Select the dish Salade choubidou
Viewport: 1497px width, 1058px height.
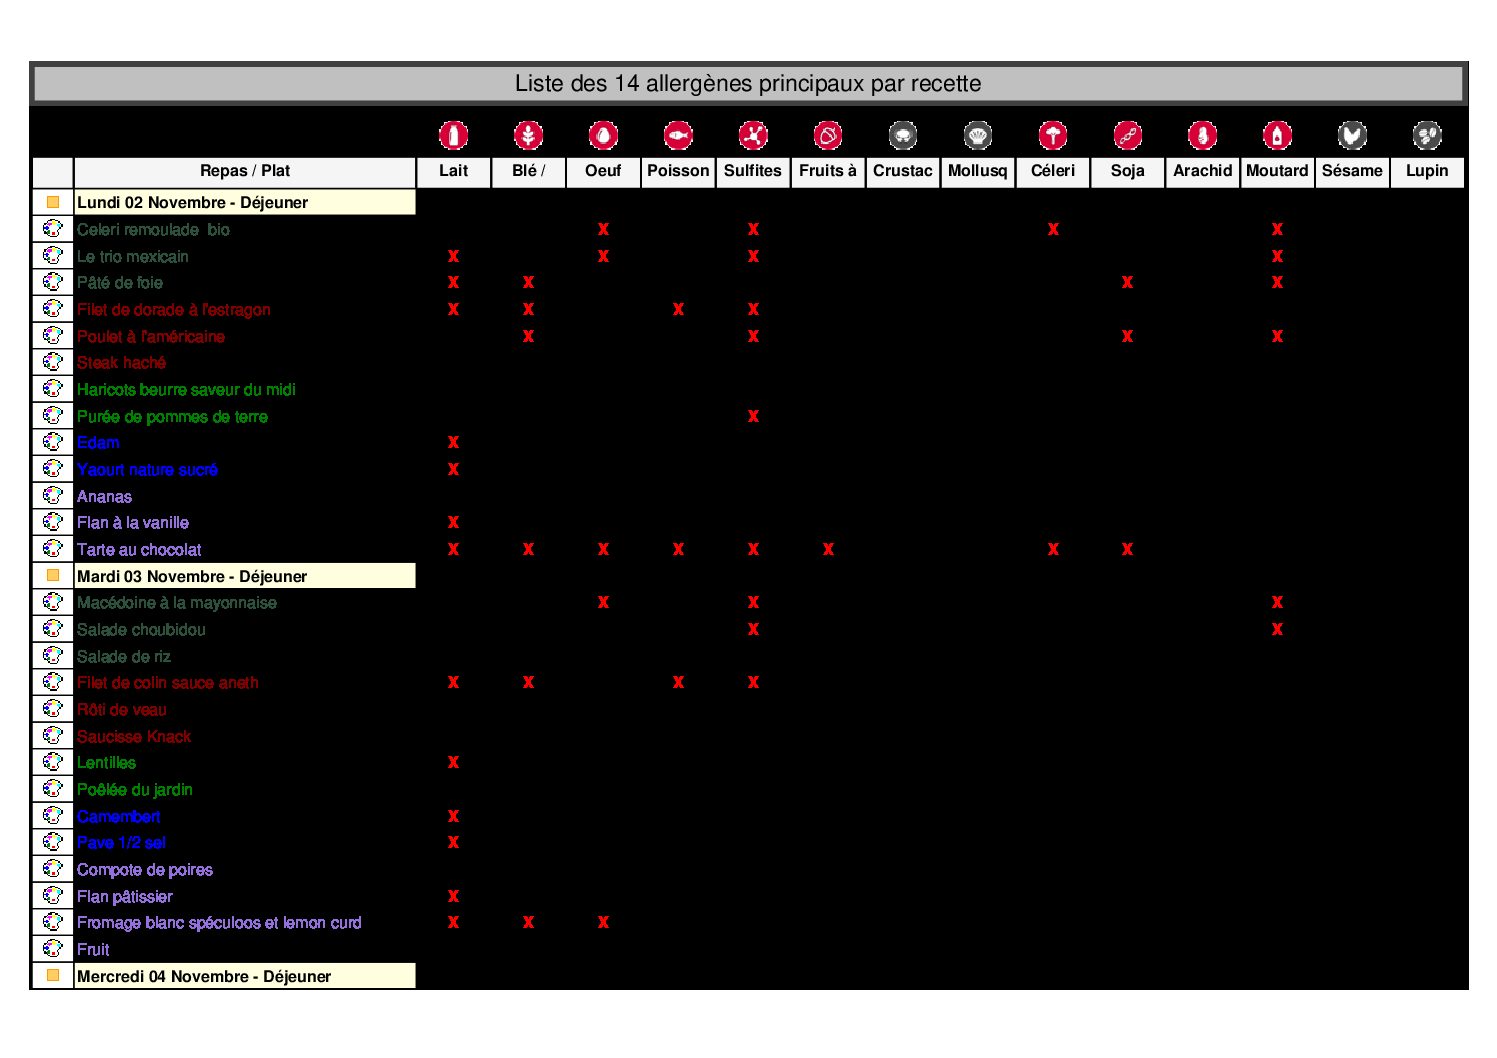[141, 629]
